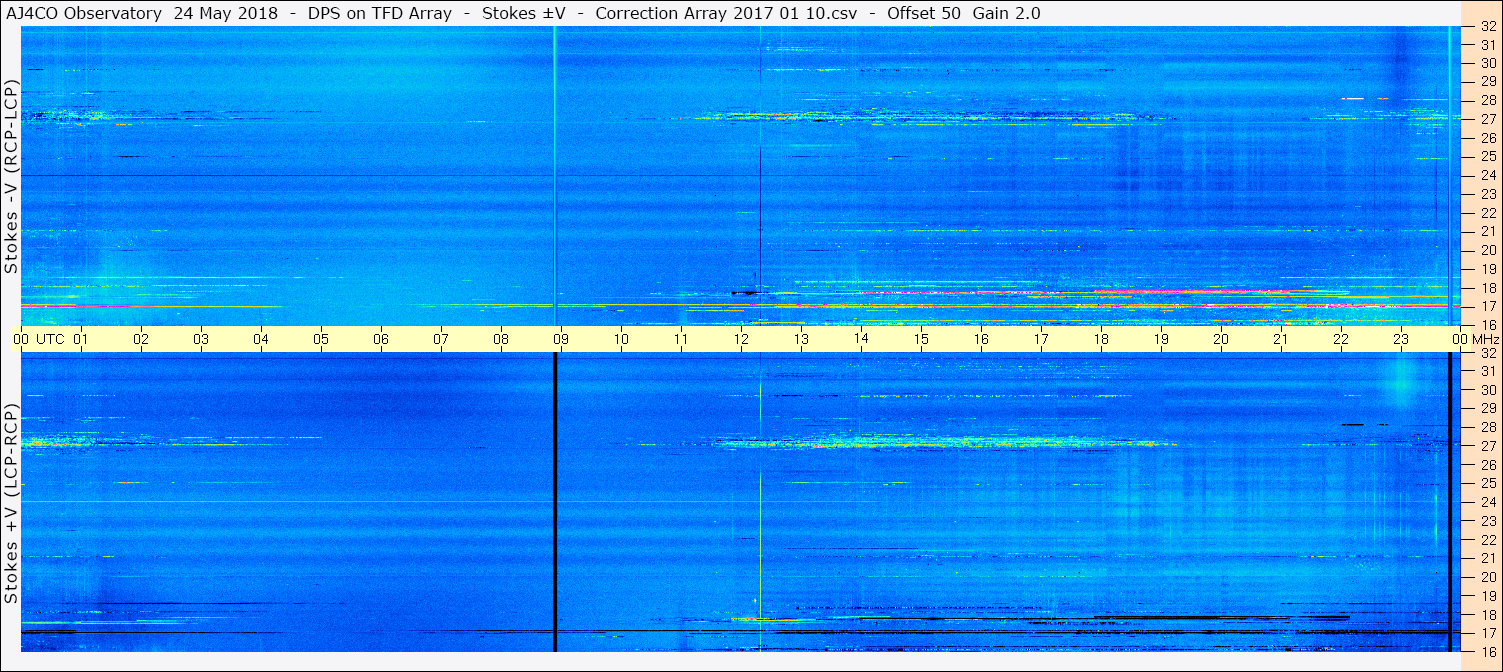Select the 05 UTC tick on time axis

click(321, 339)
